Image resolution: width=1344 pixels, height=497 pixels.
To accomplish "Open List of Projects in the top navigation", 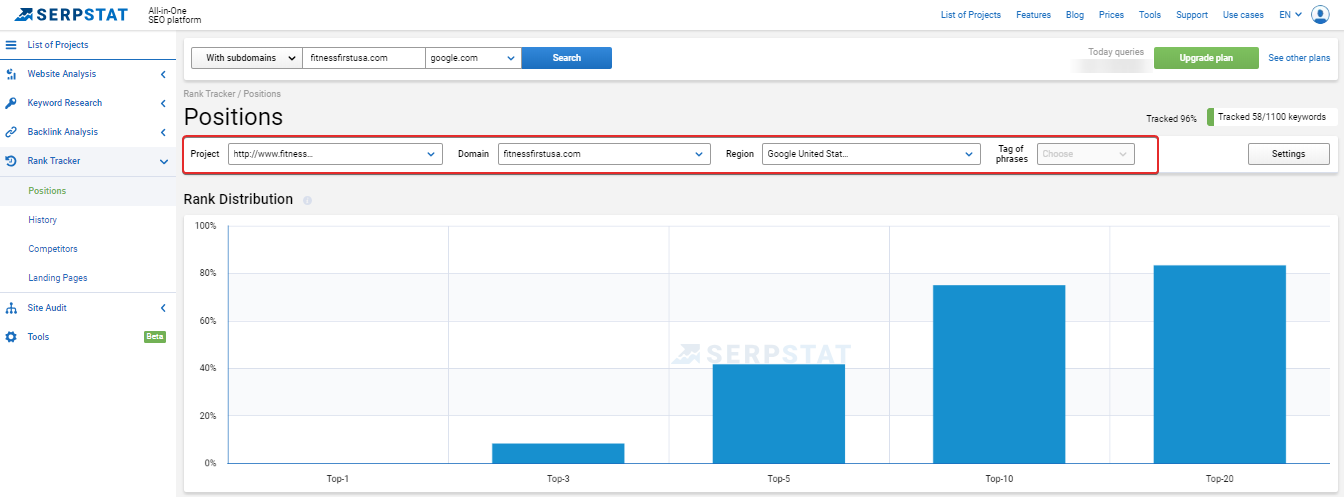I will click(971, 15).
